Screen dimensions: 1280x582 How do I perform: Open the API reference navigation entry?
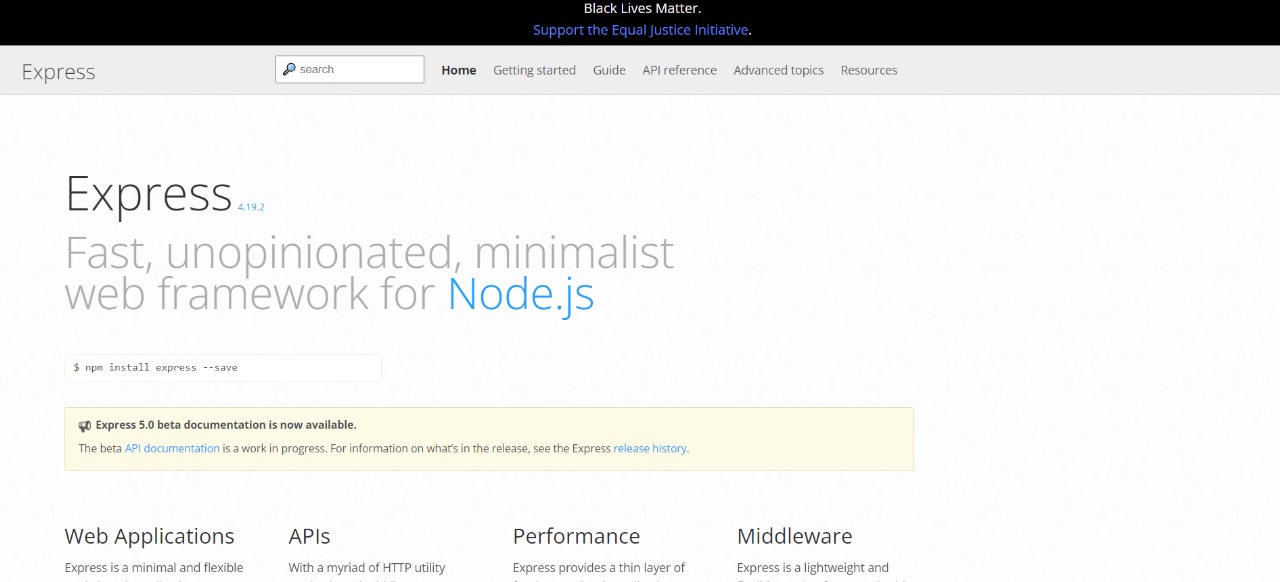click(679, 70)
